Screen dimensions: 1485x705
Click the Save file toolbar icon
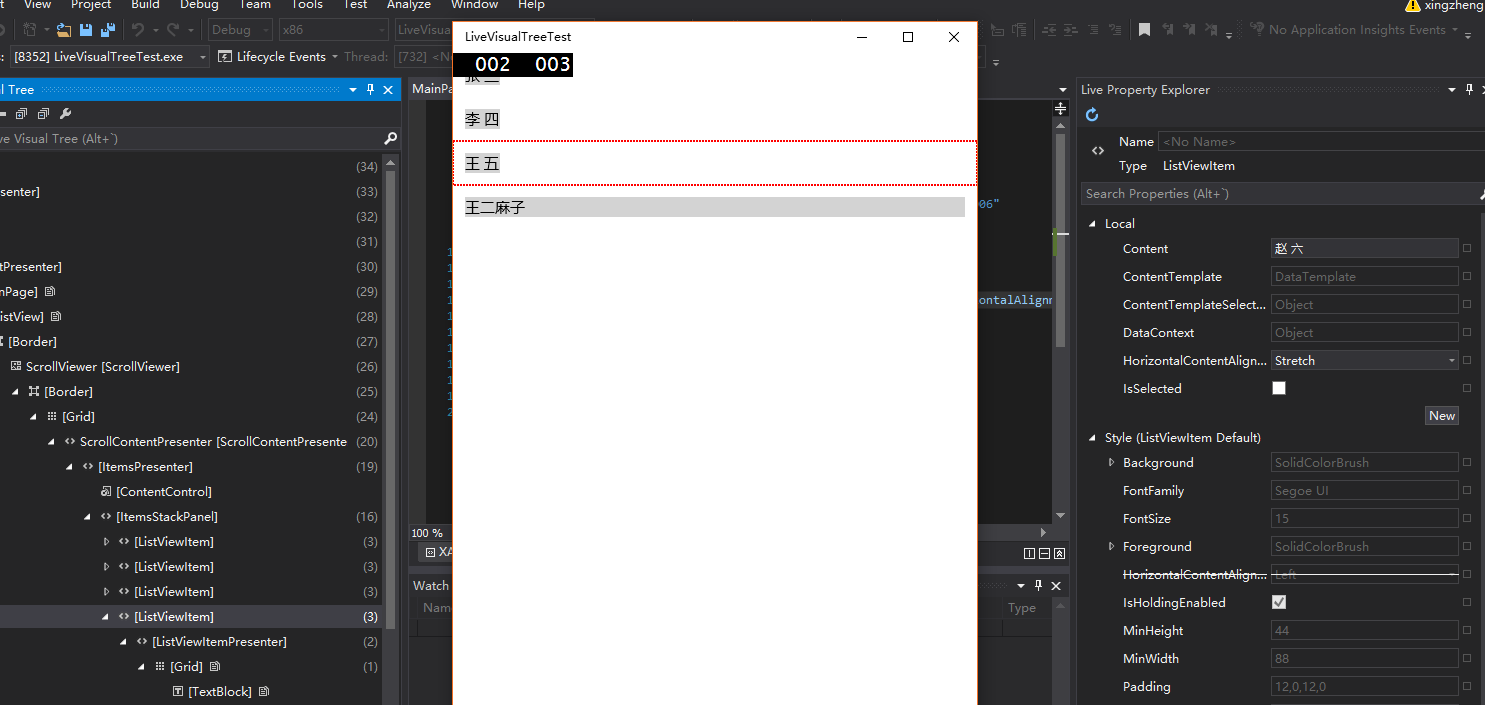tap(86, 30)
